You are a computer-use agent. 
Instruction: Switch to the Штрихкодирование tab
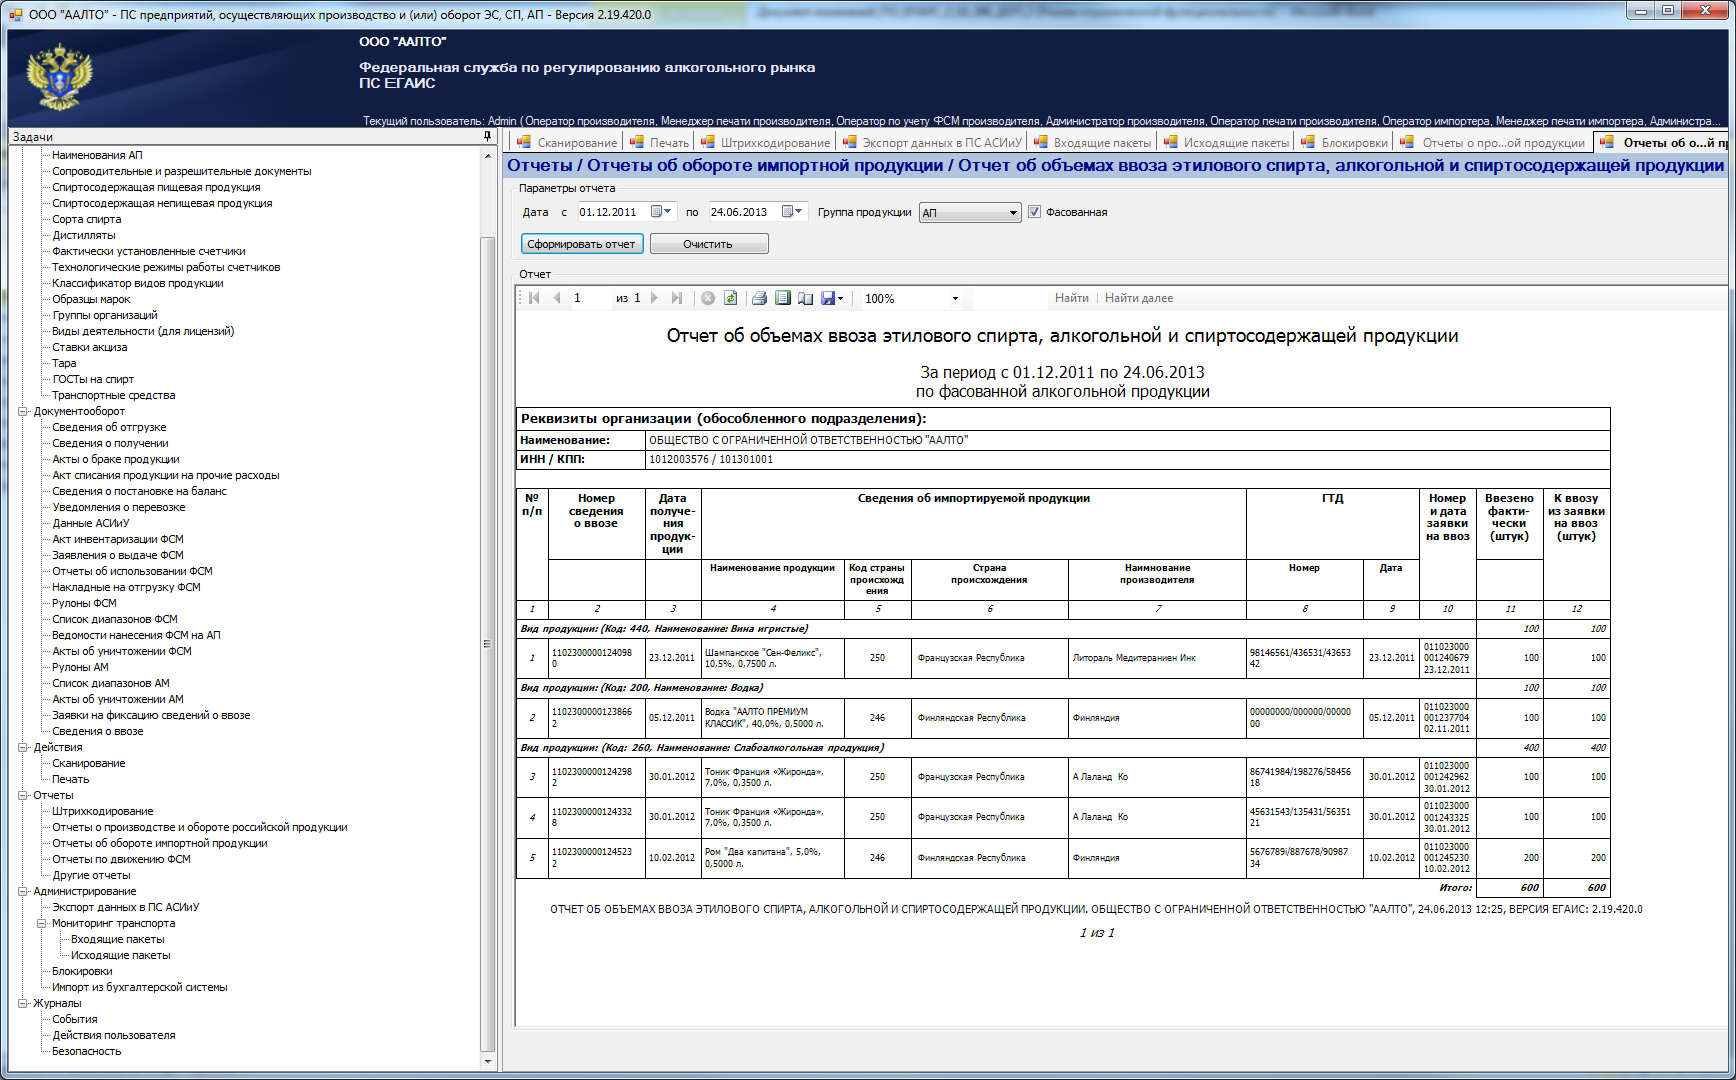coord(765,142)
